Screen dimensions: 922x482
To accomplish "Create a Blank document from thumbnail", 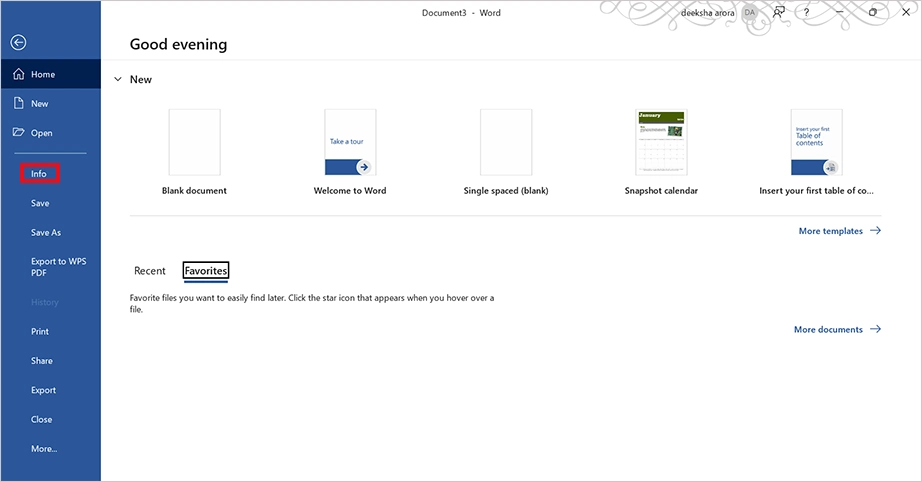I will 195,142.
